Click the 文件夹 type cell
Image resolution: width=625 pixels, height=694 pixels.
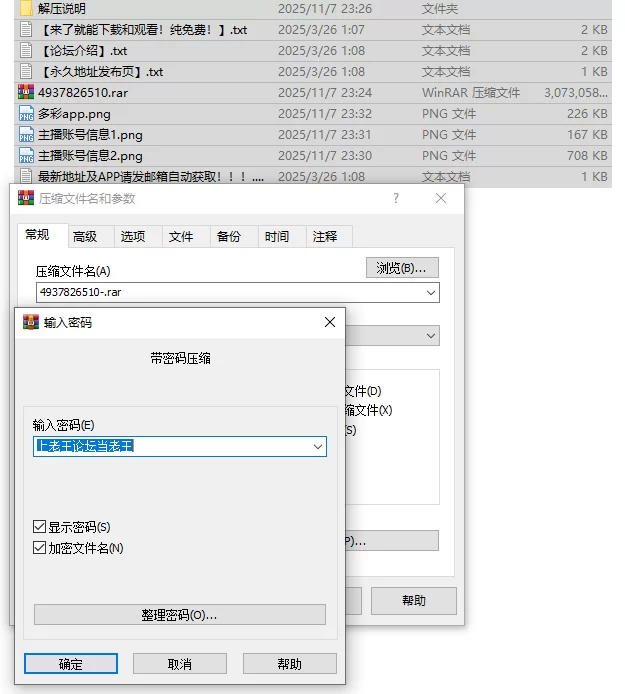[x=440, y=8]
